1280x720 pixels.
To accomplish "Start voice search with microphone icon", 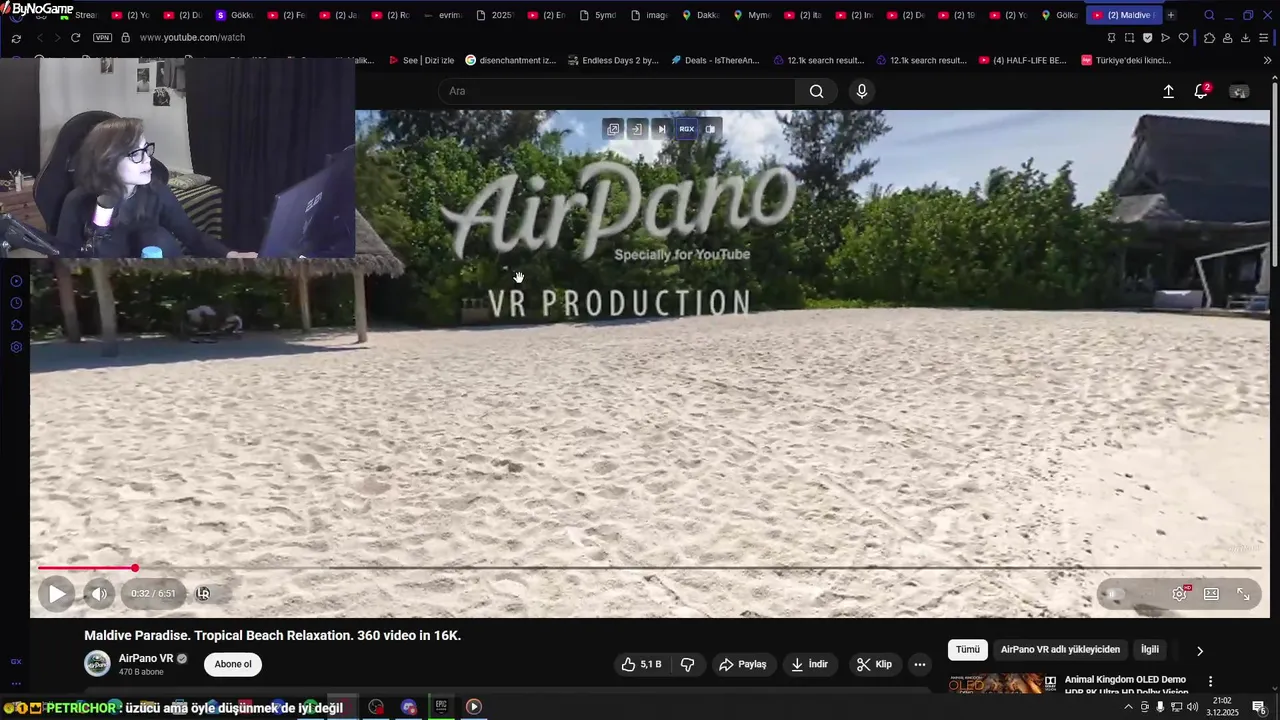I will tap(862, 91).
